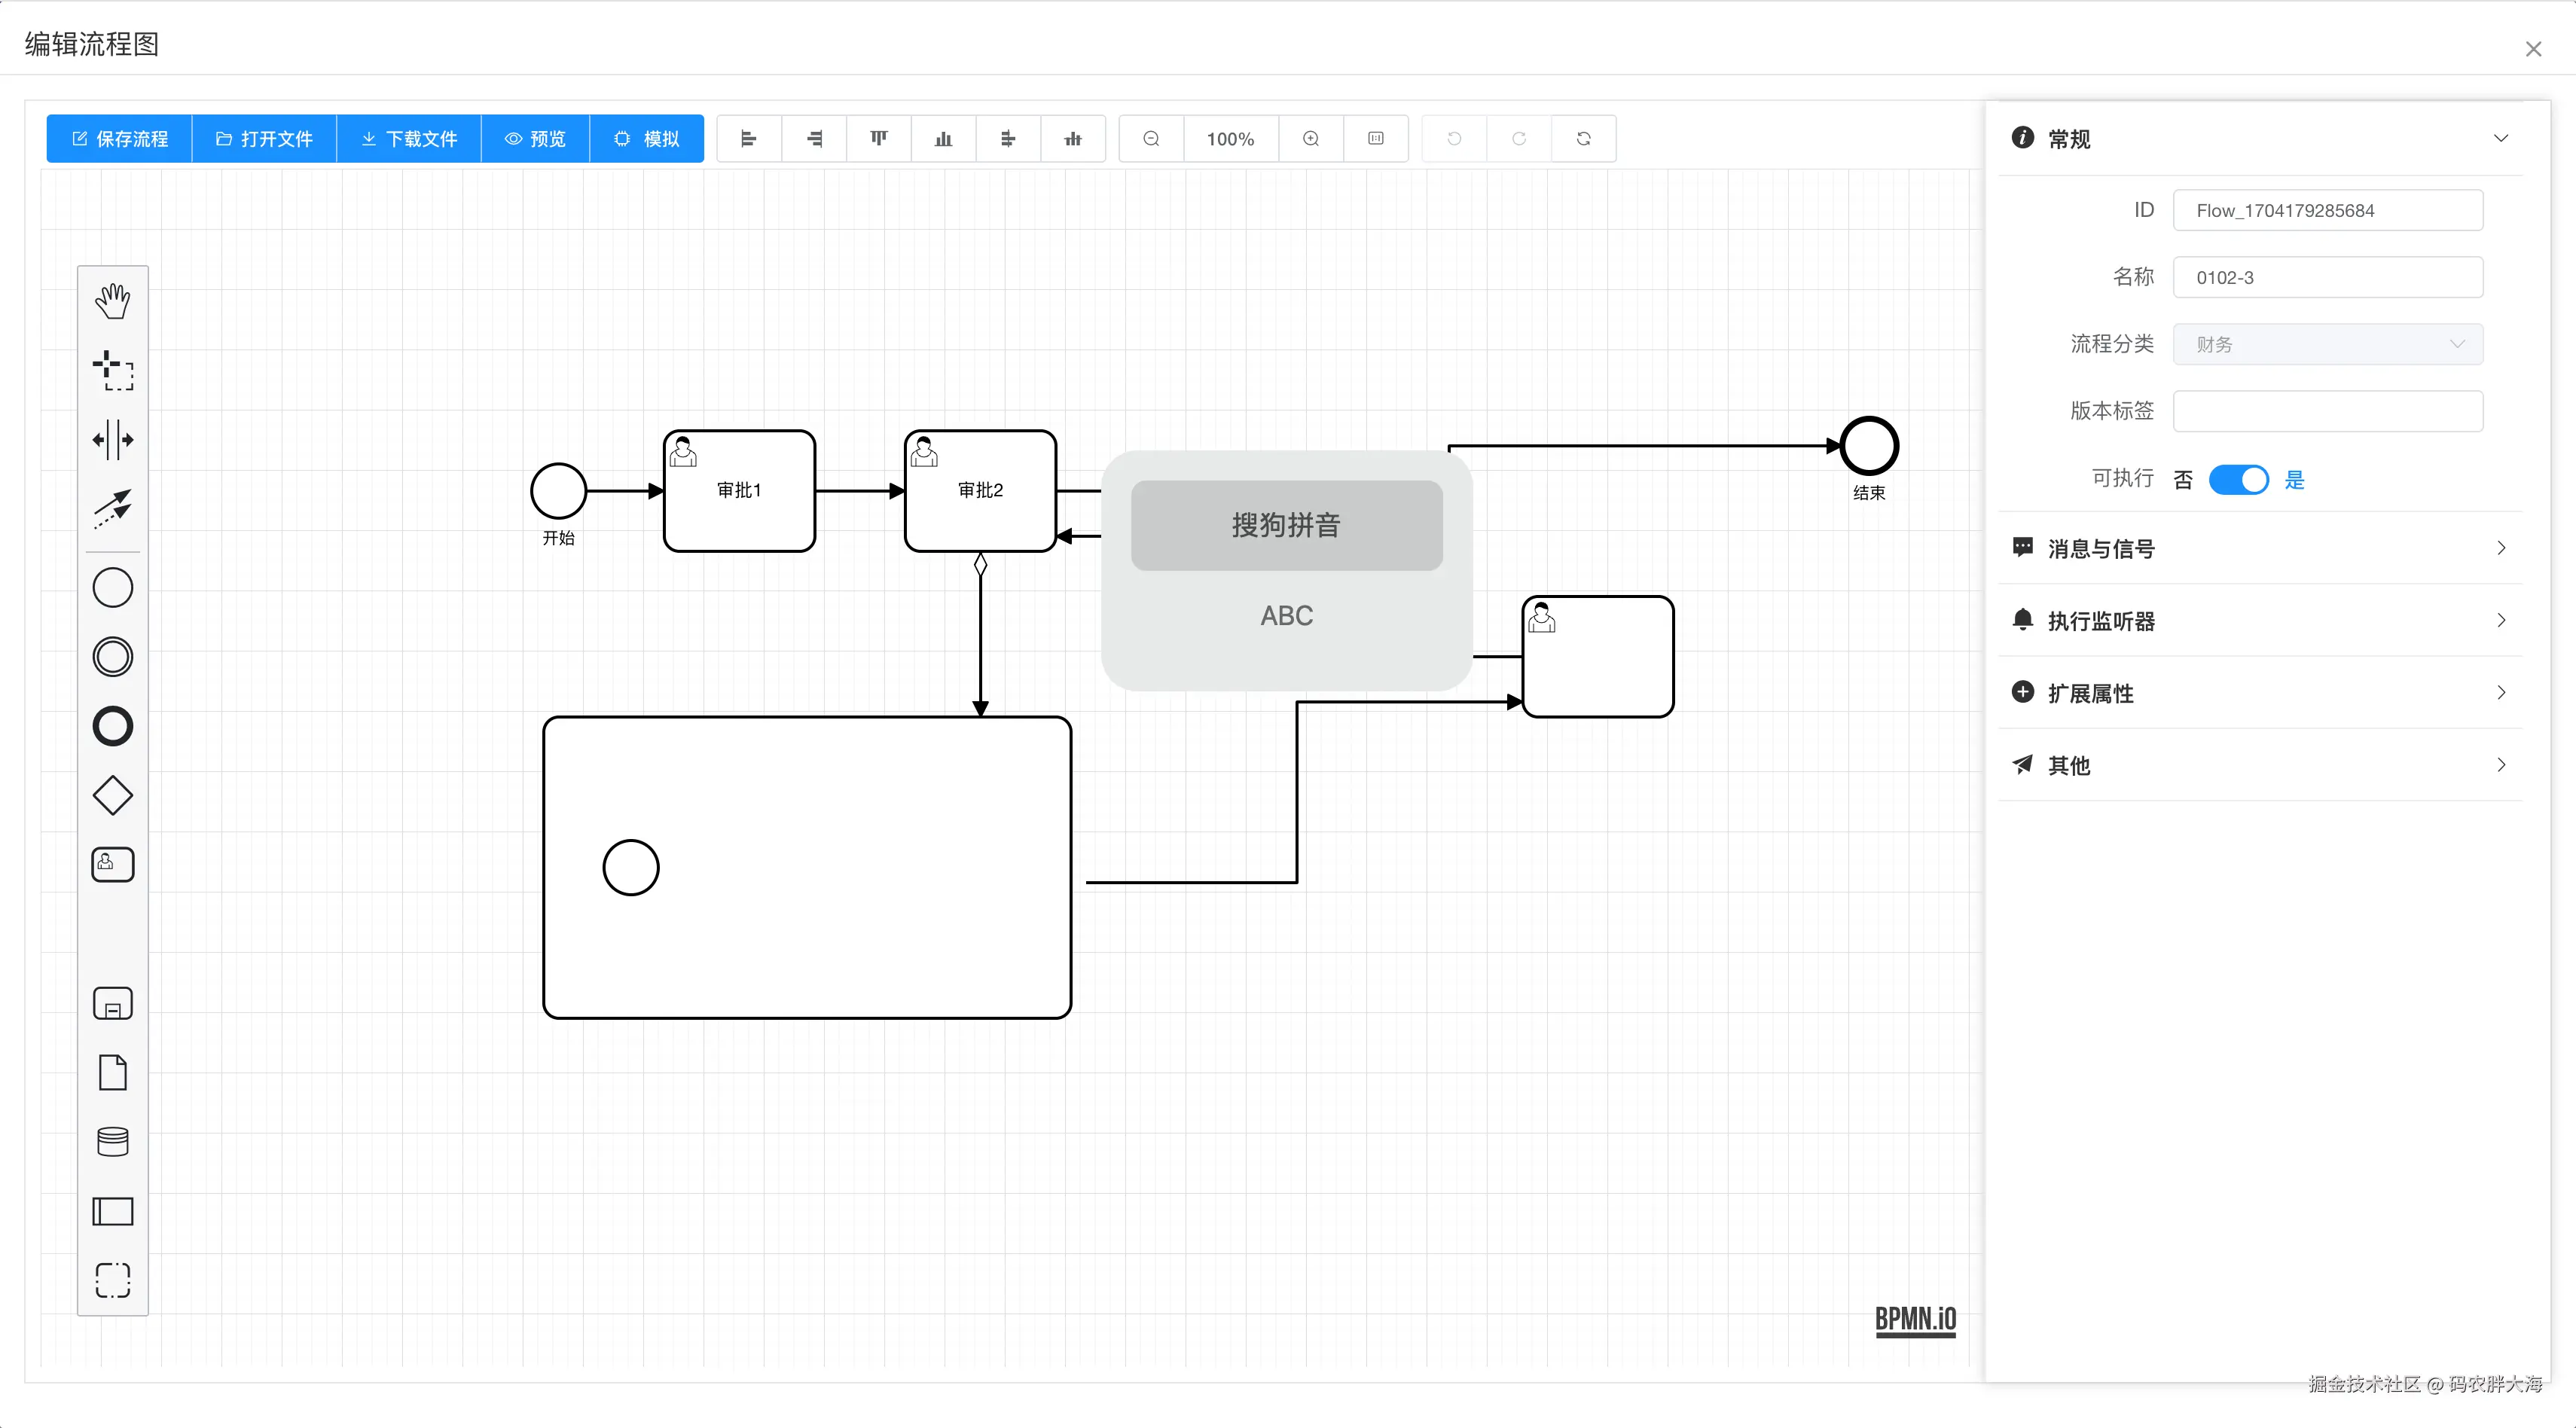The width and height of the screenshot is (2576, 1428).
Task: Toggle the 可执行 executable switch
Action: (x=2238, y=480)
